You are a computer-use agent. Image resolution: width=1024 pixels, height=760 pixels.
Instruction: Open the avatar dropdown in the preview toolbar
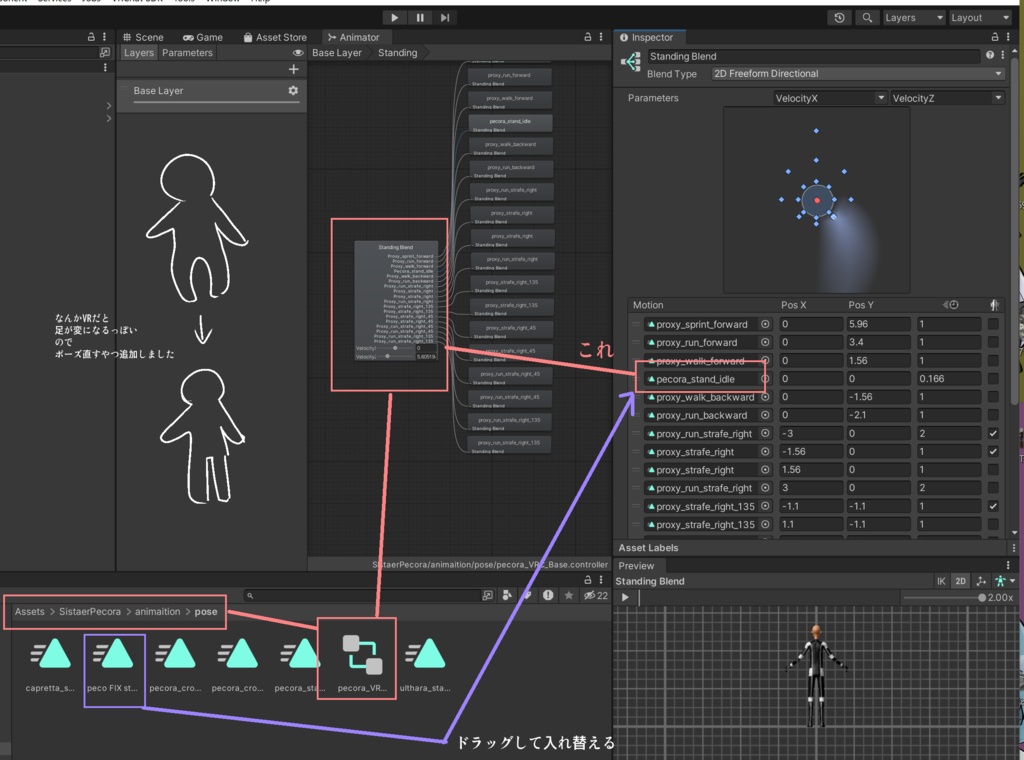point(1004,581)
